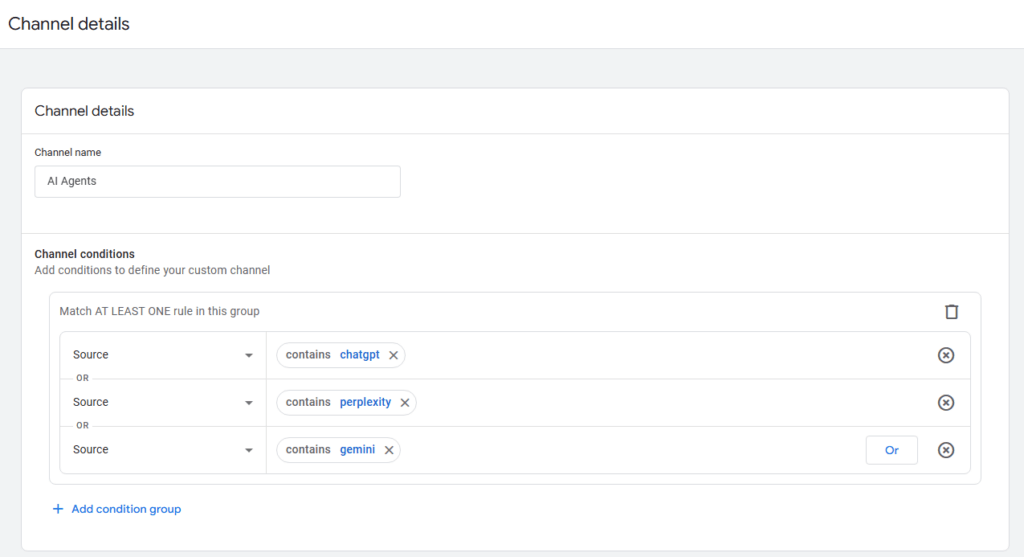Edit the 'contains chatgpt' condition chip
This screenshot has height=557, width=1024.
[x=331, y=355]
